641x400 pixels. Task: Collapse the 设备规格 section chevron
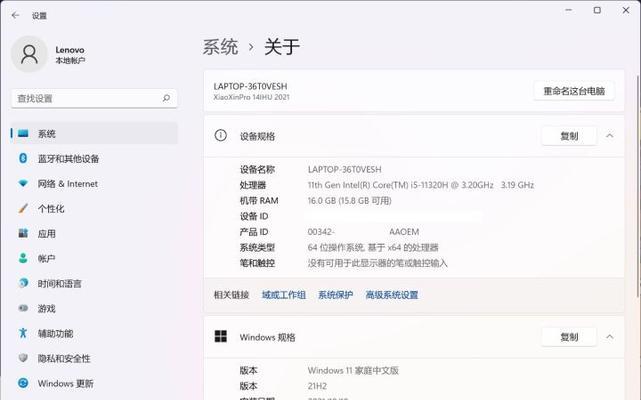pyautogui.click(x=610, y=136)
